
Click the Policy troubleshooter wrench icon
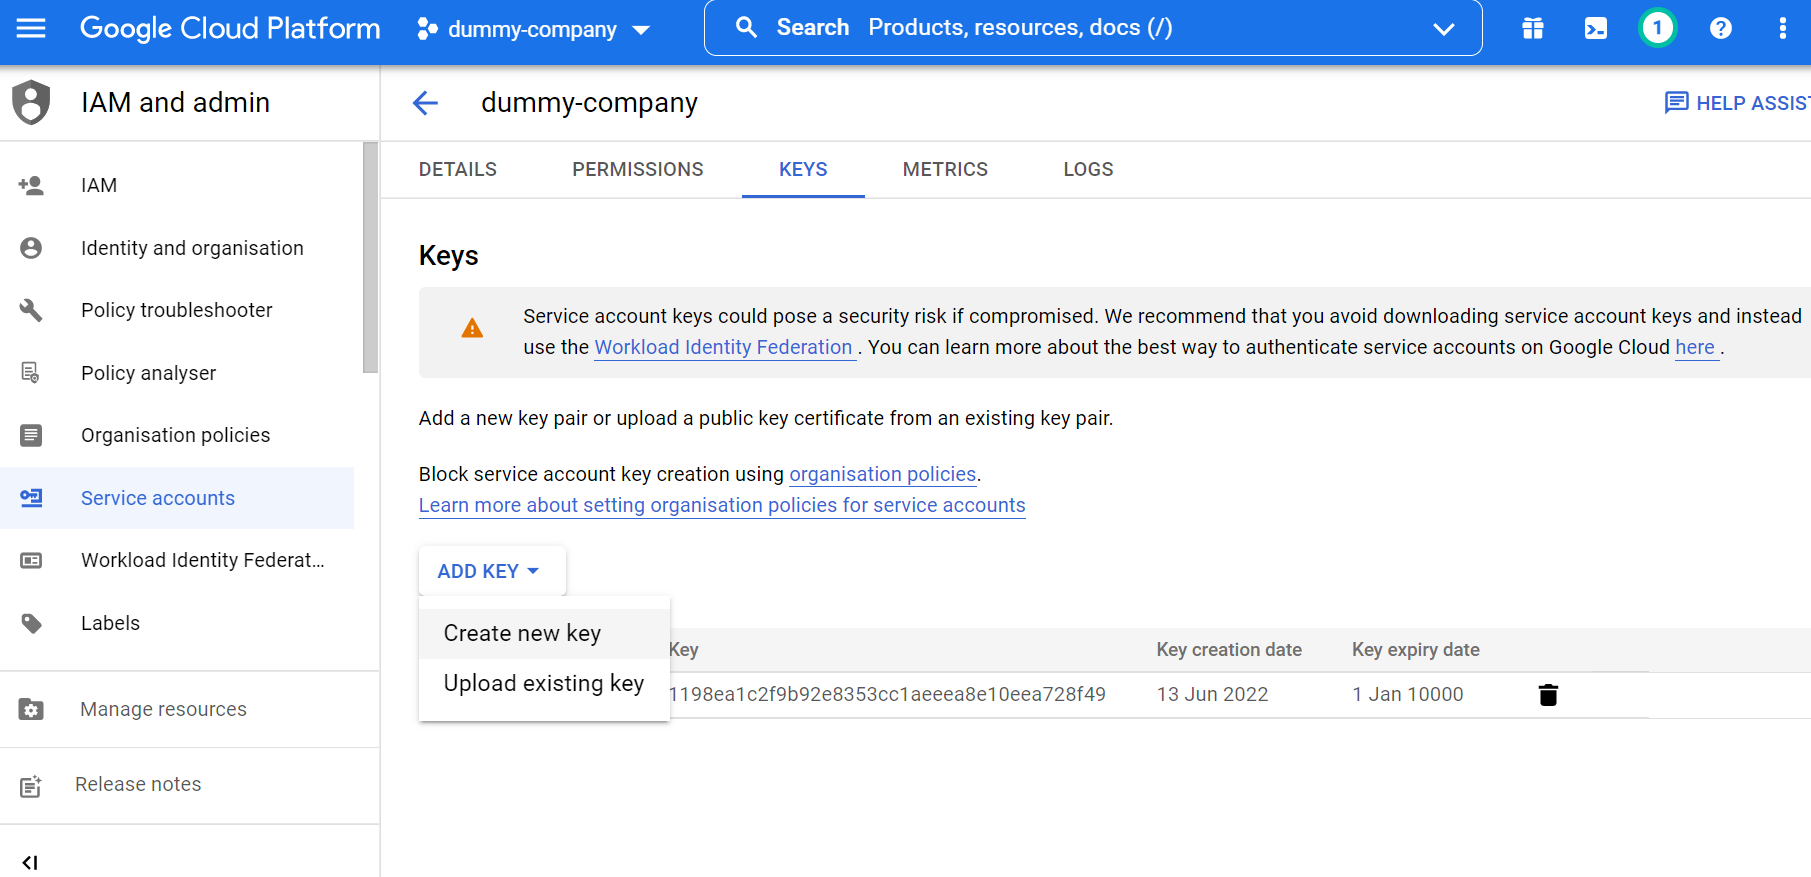click(x=31, y=310)
